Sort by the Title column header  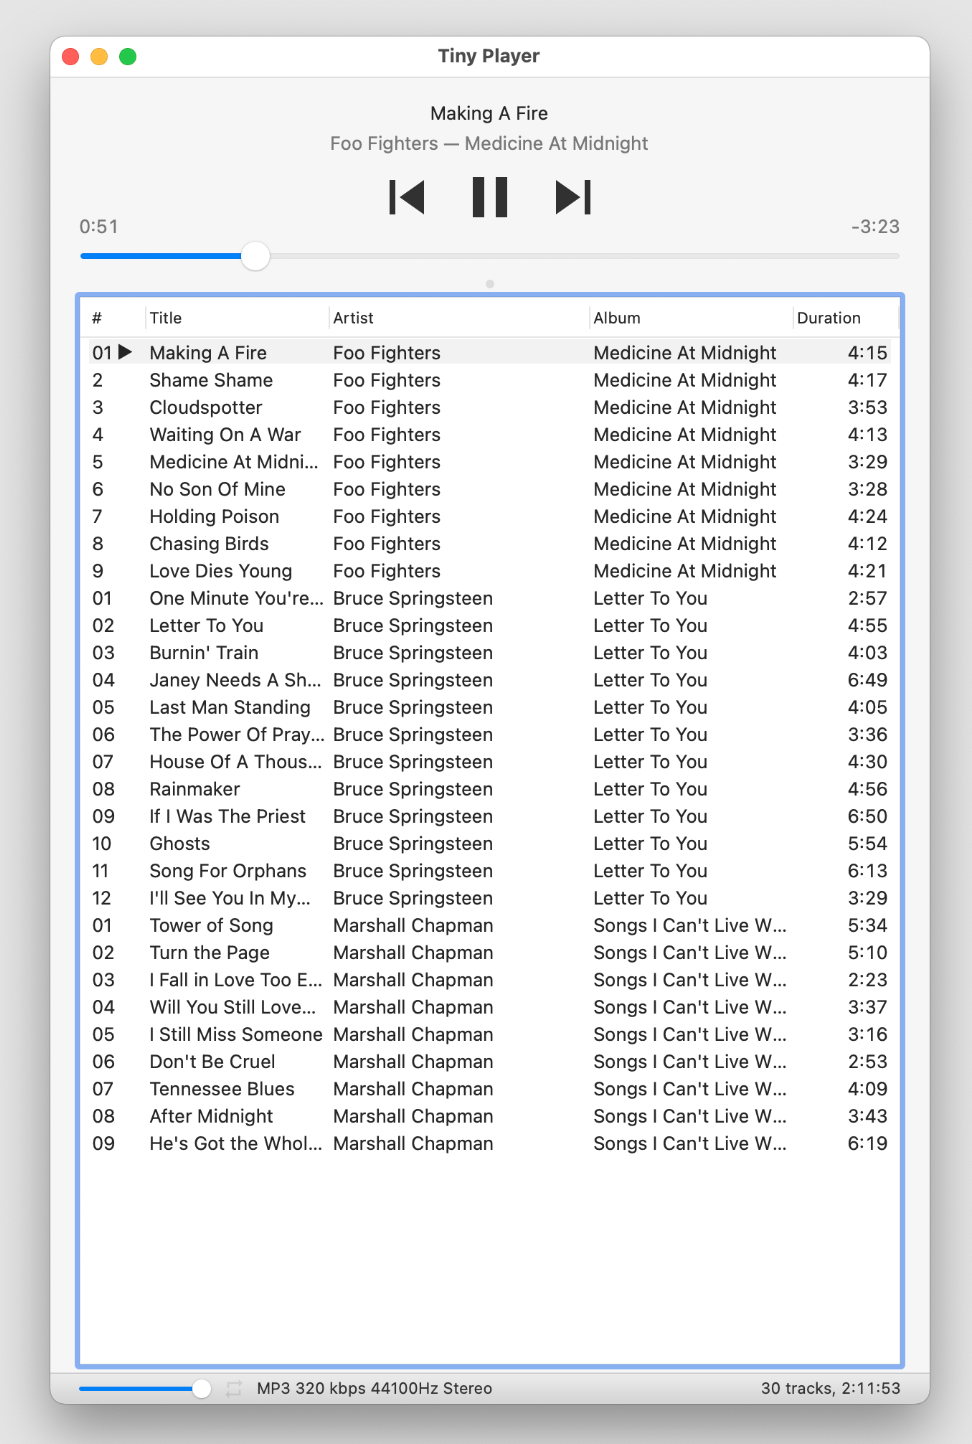(x=166, y=318)
